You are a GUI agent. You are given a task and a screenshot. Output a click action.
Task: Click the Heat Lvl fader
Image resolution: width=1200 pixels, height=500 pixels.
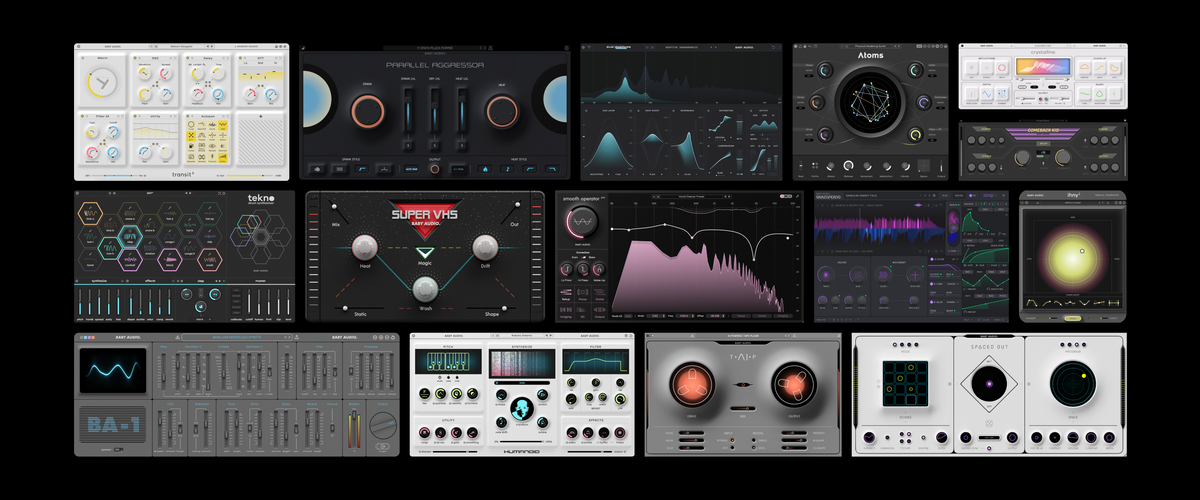pos(462,110)
